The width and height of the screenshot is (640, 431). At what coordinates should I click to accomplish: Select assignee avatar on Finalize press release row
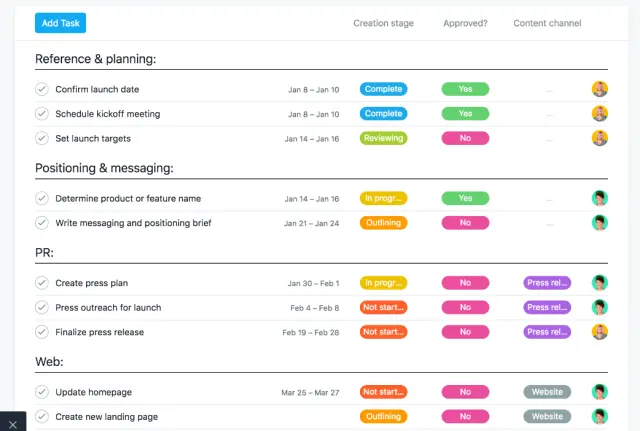click(x=599, y=332)
